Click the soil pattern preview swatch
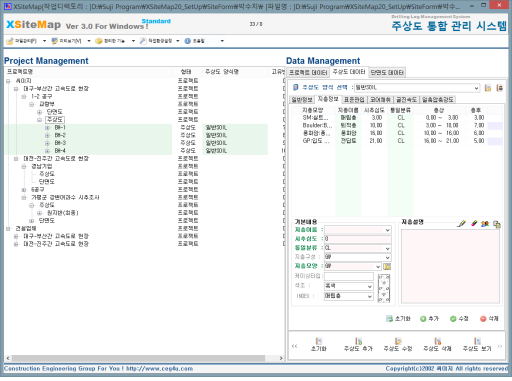 pos(384,288)
